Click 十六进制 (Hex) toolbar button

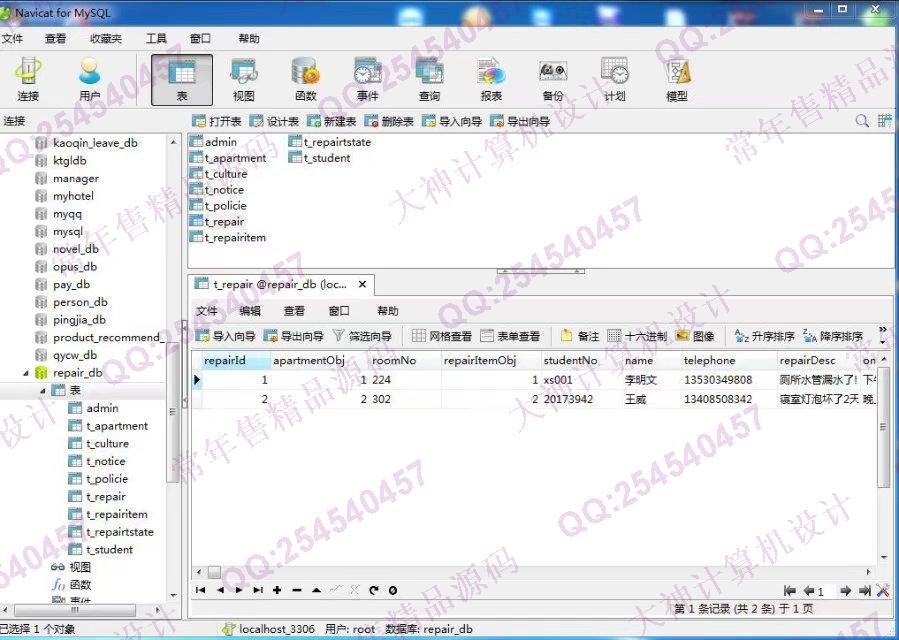637,336
